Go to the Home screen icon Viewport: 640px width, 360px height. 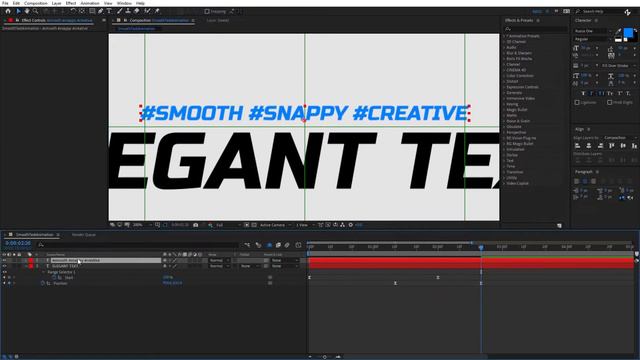pyautogui.click(x=8, y=11)
